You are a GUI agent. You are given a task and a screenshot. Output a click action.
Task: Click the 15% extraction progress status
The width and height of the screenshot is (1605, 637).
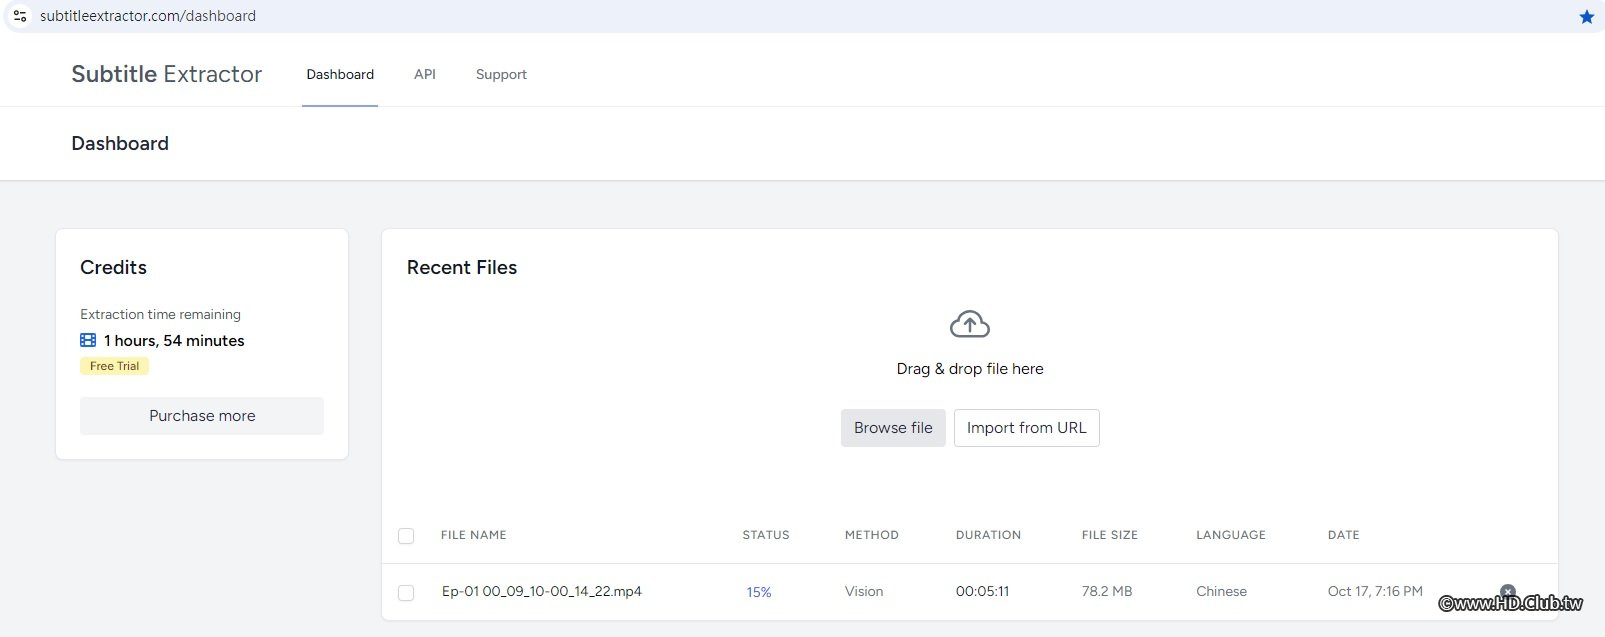(x=759, y=592)
